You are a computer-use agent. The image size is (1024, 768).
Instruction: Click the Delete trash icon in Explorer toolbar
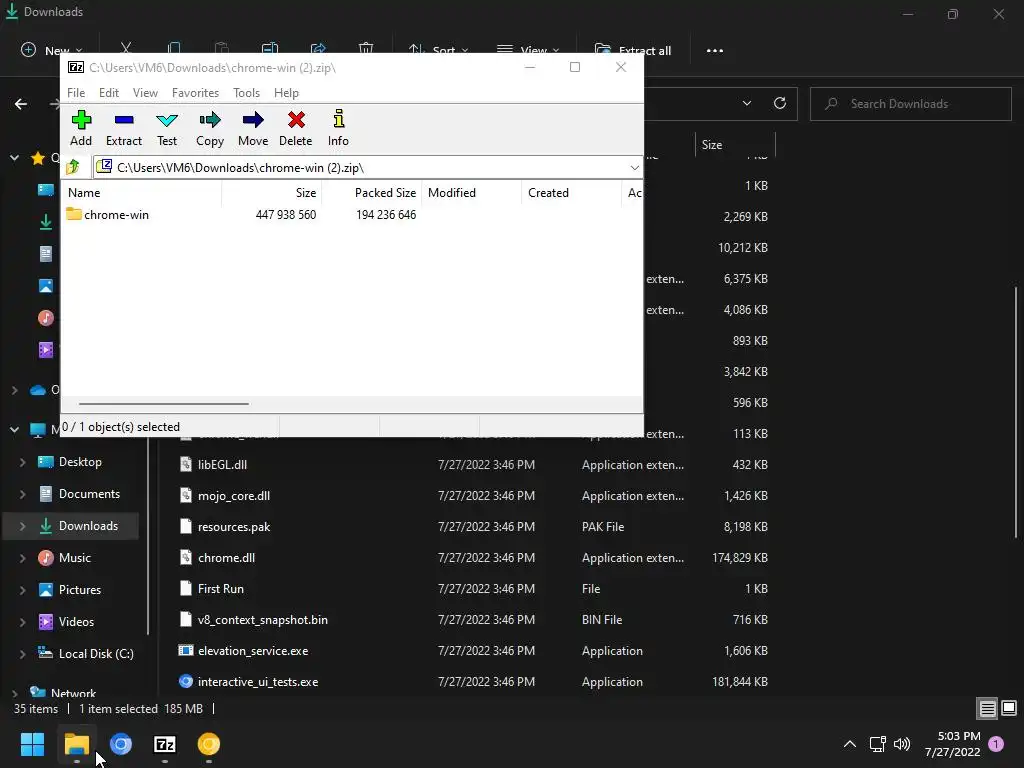[x=366, y=48]
